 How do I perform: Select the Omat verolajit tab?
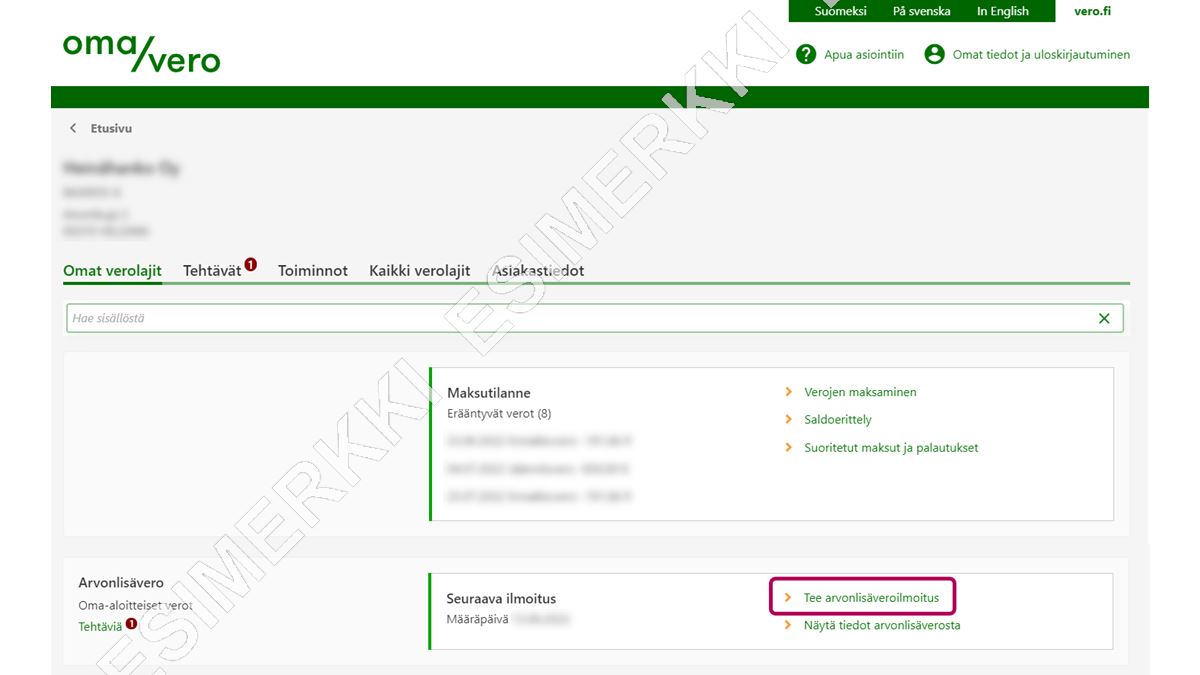pyautogui.click(x=112, y=271)
